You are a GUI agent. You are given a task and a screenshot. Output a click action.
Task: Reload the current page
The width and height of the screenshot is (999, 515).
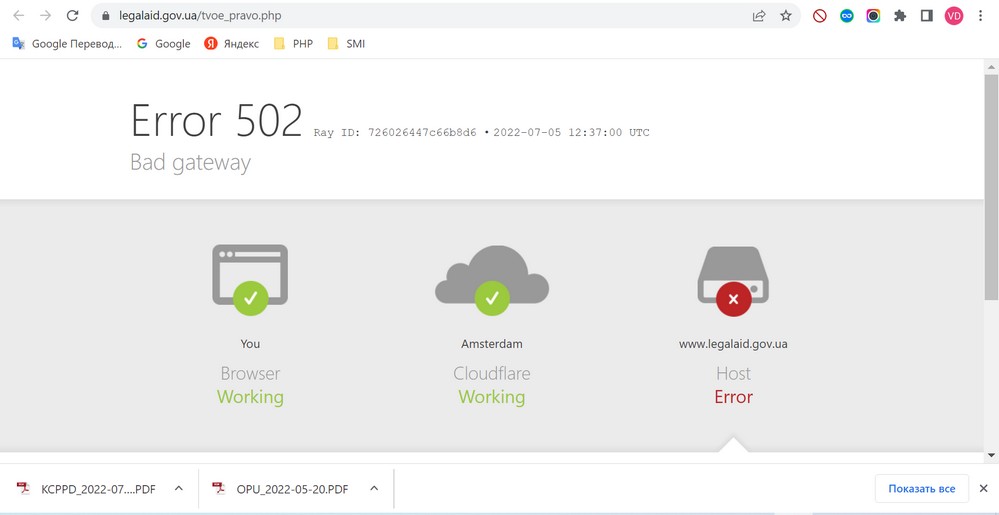(x=73, y=16)
